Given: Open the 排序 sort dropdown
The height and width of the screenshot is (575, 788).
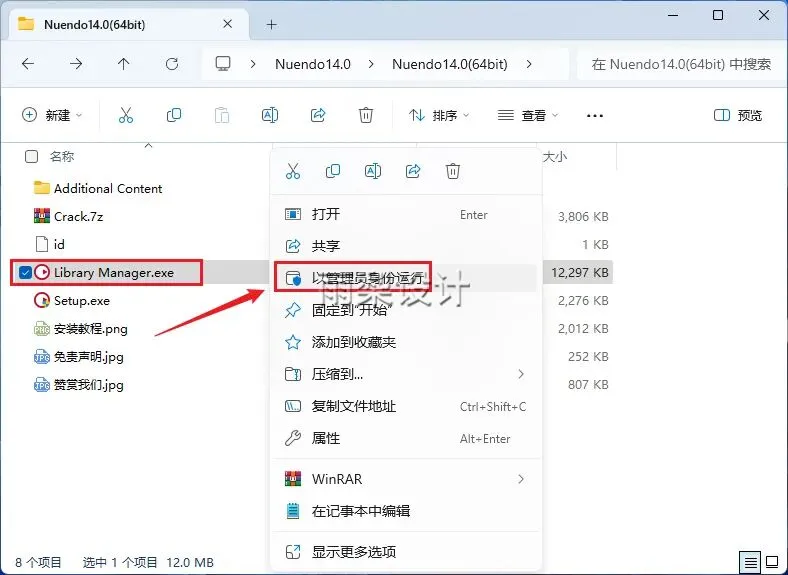Looking at the screenshot, I should coord(439,115).
